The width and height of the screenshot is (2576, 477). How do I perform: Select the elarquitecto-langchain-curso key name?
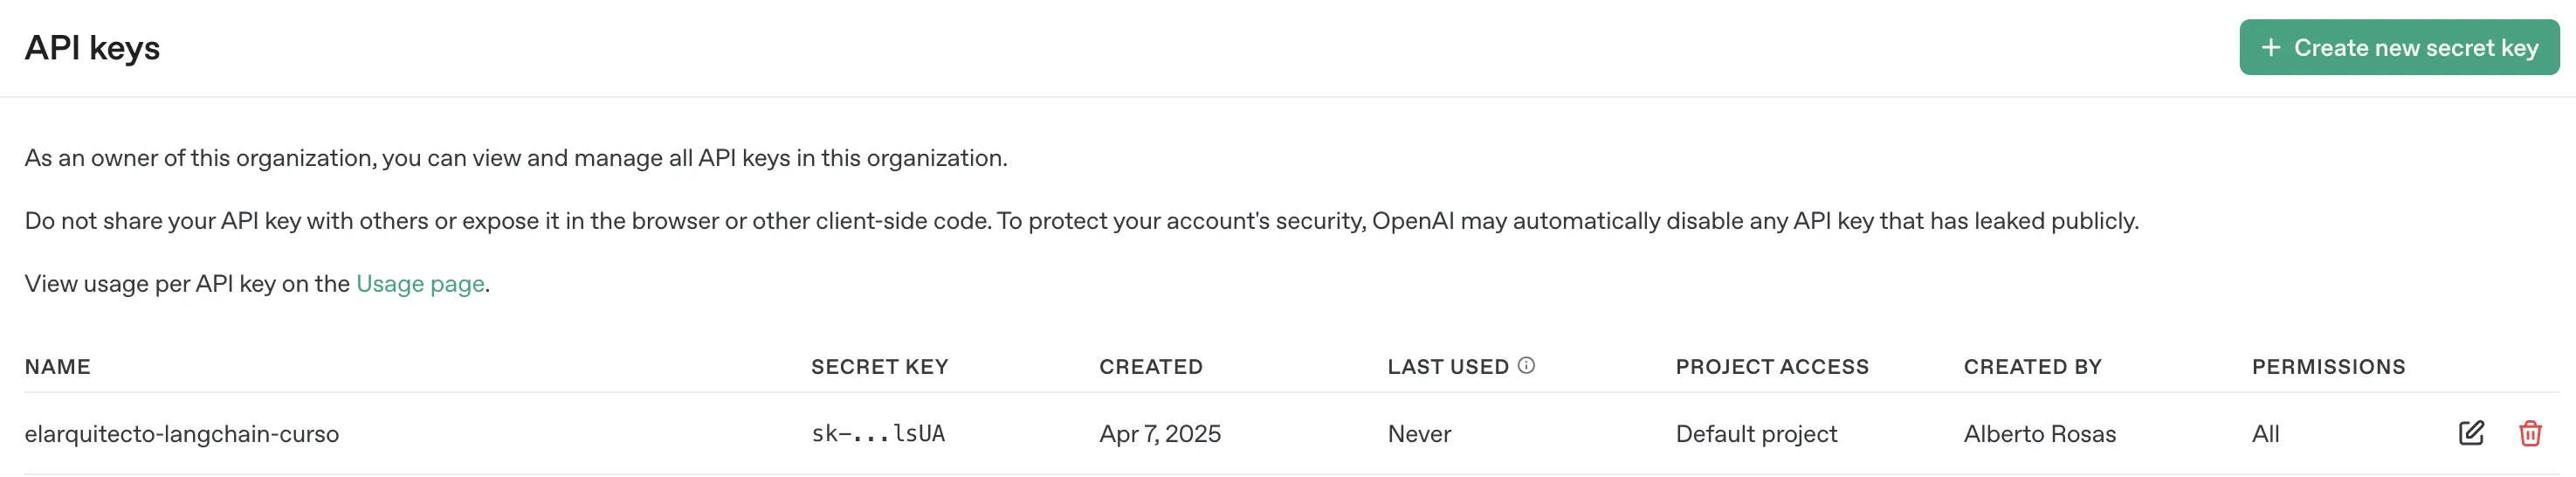(182, 434)
